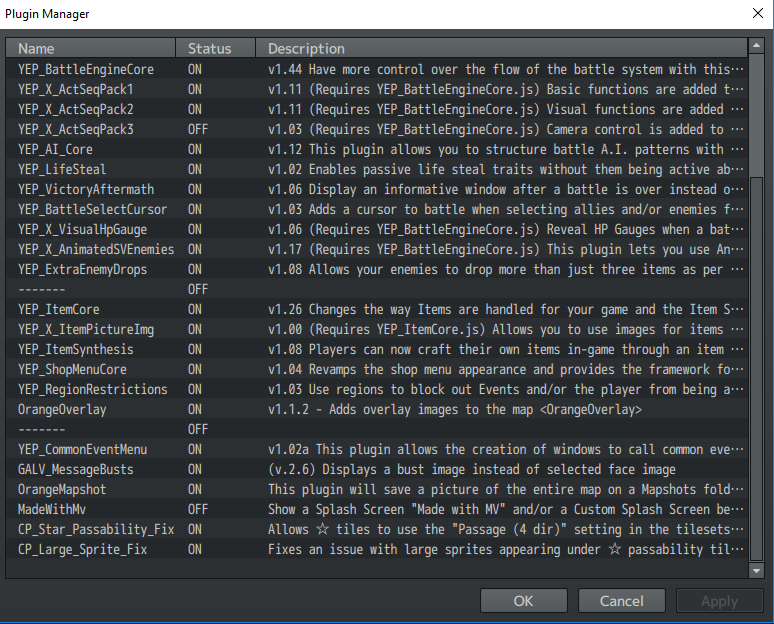Click the YEP_ItemSynthesis crafting description

[505, 349]
